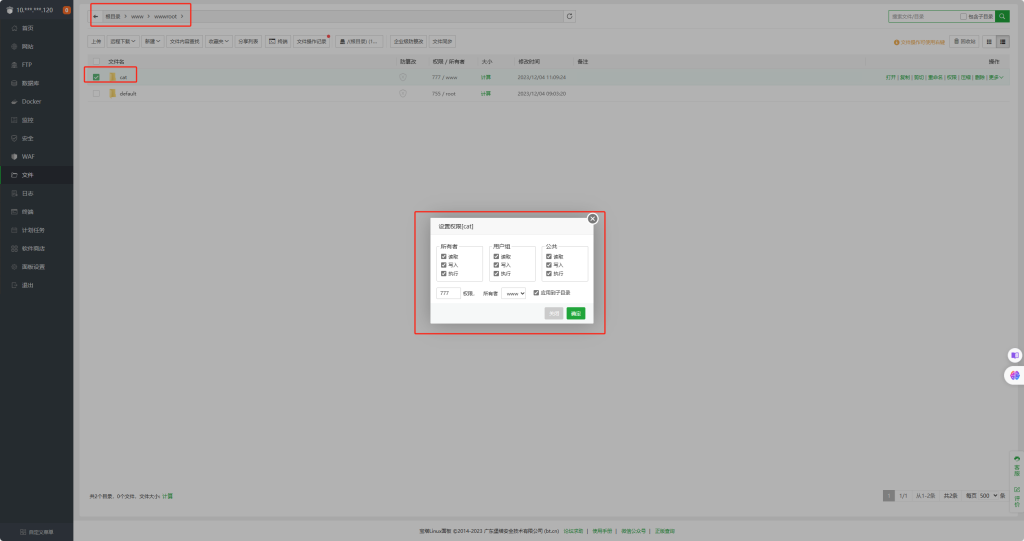This screenshot has width=1024, height=541.
Task: Confirm permissions with green 确定 button
Action: click(575, 314)
